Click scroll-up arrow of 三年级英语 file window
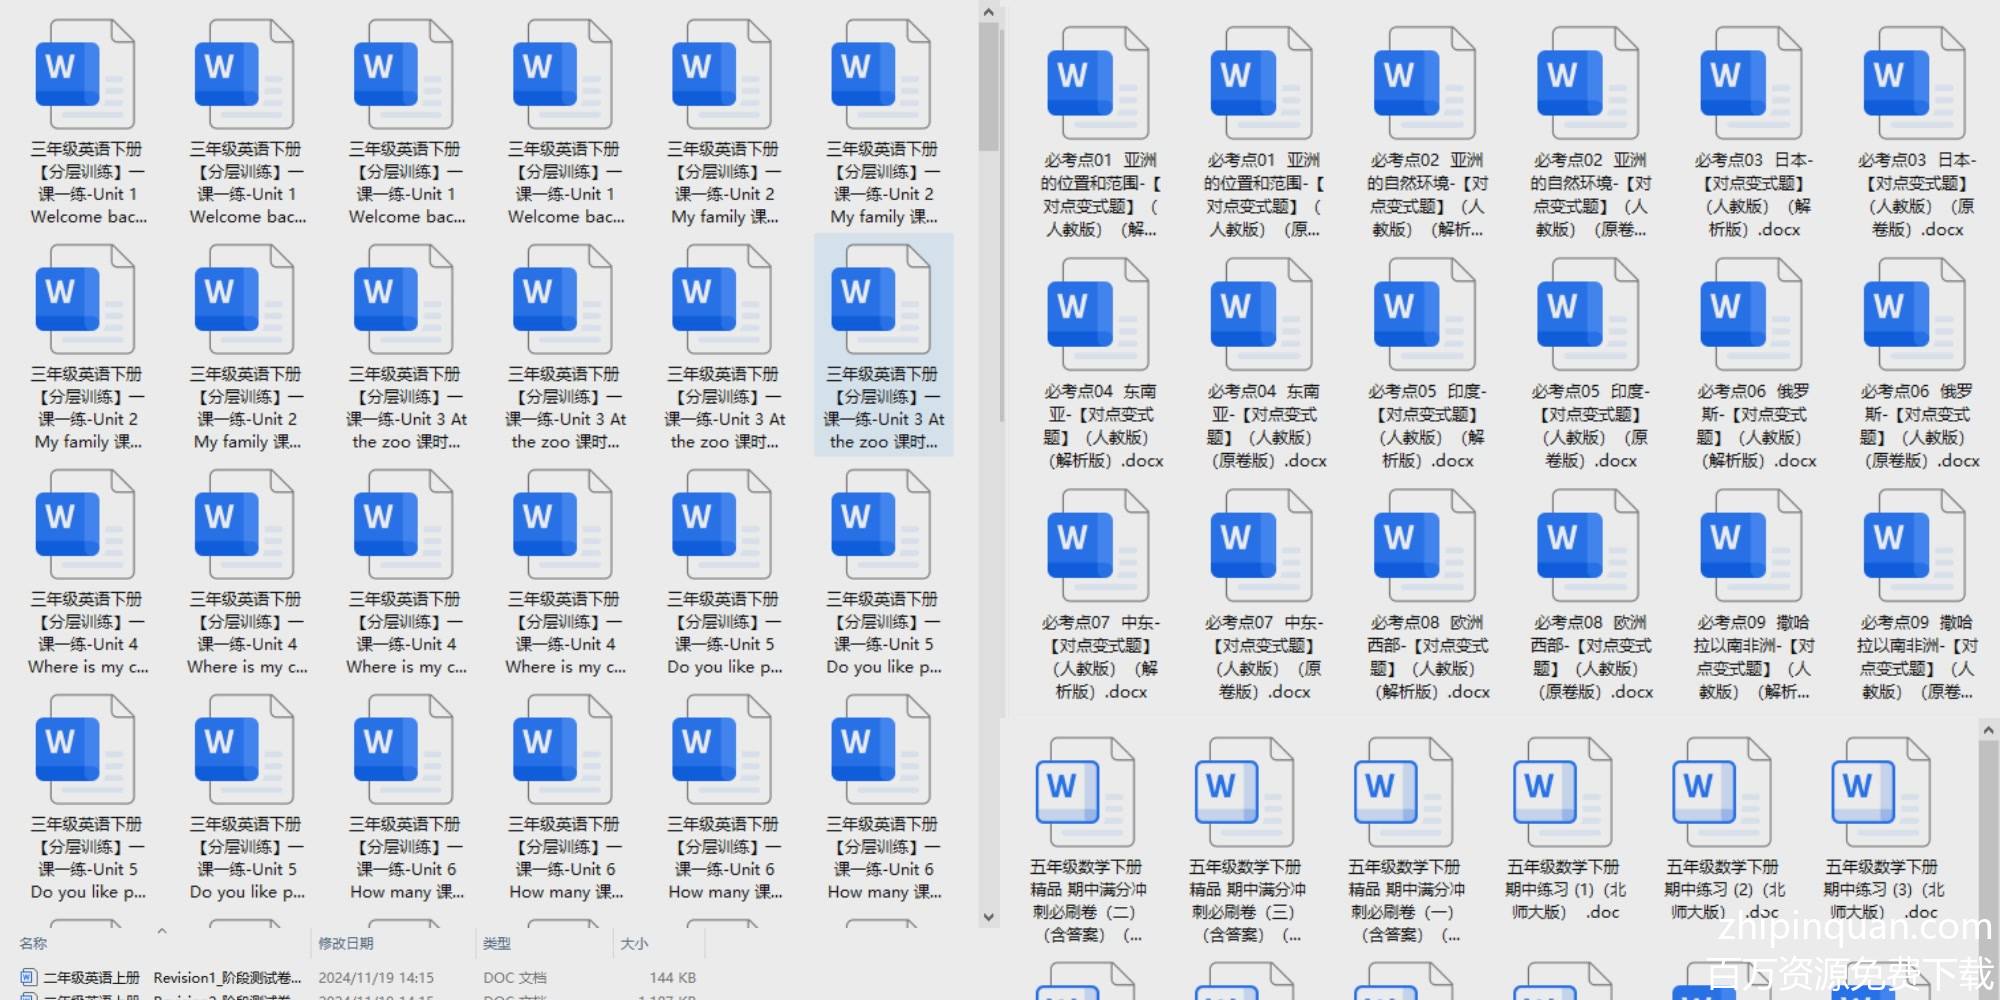2000x1000 pixels. (x=988, y=12)
